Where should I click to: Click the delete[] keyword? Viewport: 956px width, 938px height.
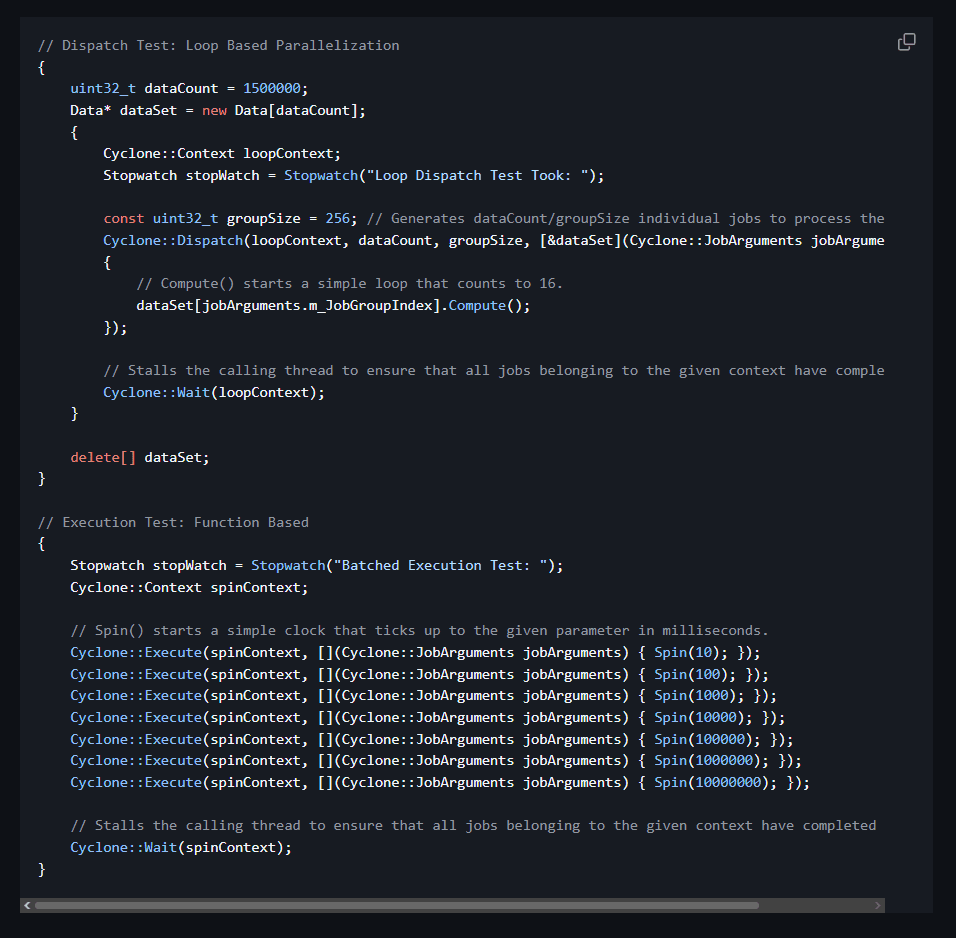tap(103, 457)
